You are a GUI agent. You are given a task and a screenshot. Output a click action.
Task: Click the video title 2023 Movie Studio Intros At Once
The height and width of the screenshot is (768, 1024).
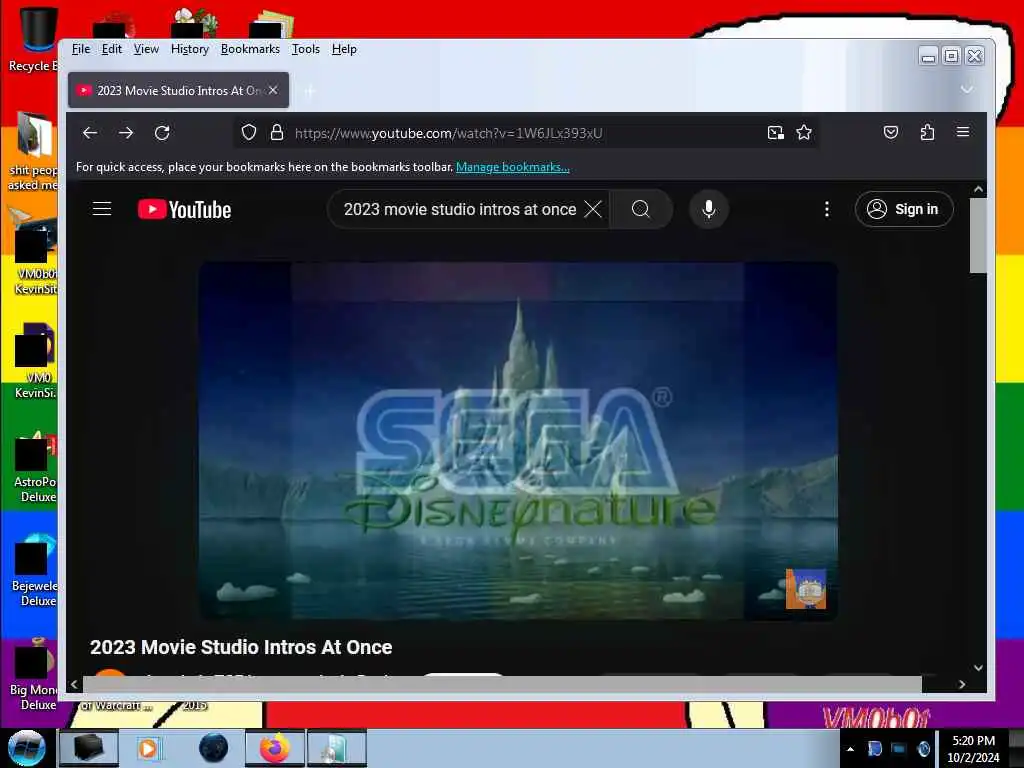[x=241, y=647]
